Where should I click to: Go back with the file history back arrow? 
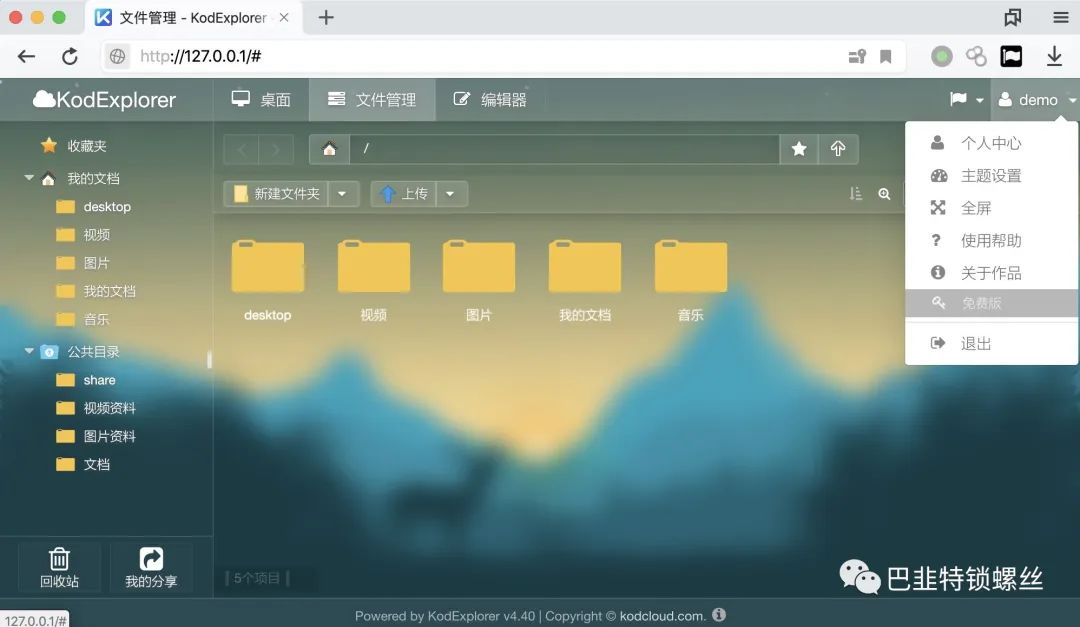[x=242, y=149]
